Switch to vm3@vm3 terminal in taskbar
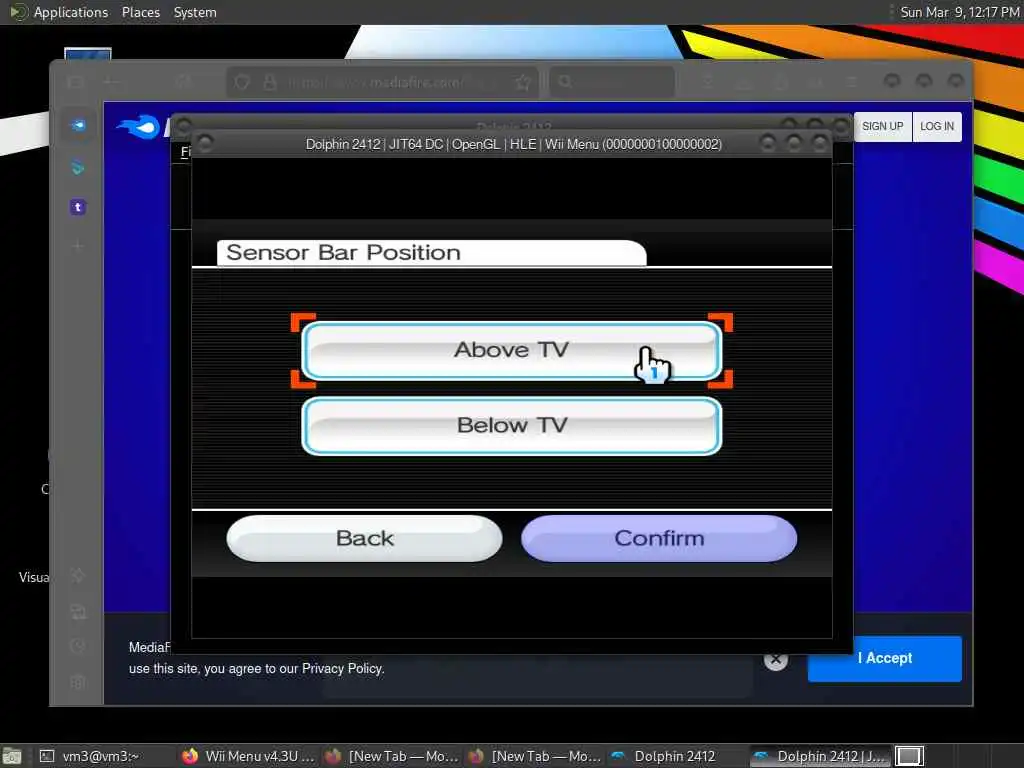 coord(91,756)
